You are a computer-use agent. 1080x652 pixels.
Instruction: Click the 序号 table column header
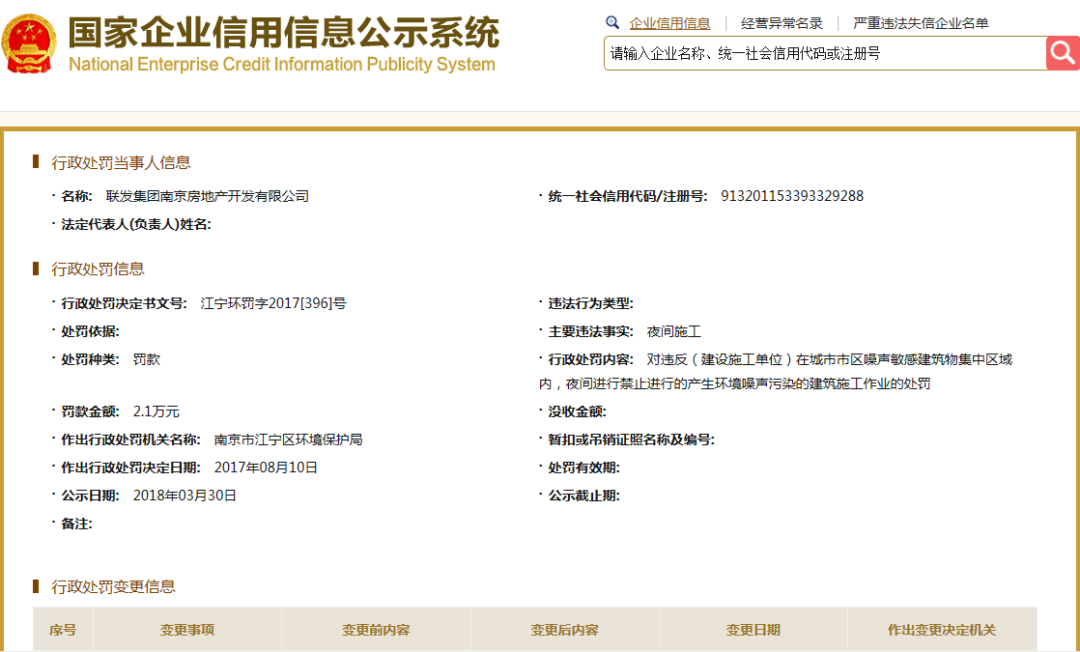coord(63,630)
